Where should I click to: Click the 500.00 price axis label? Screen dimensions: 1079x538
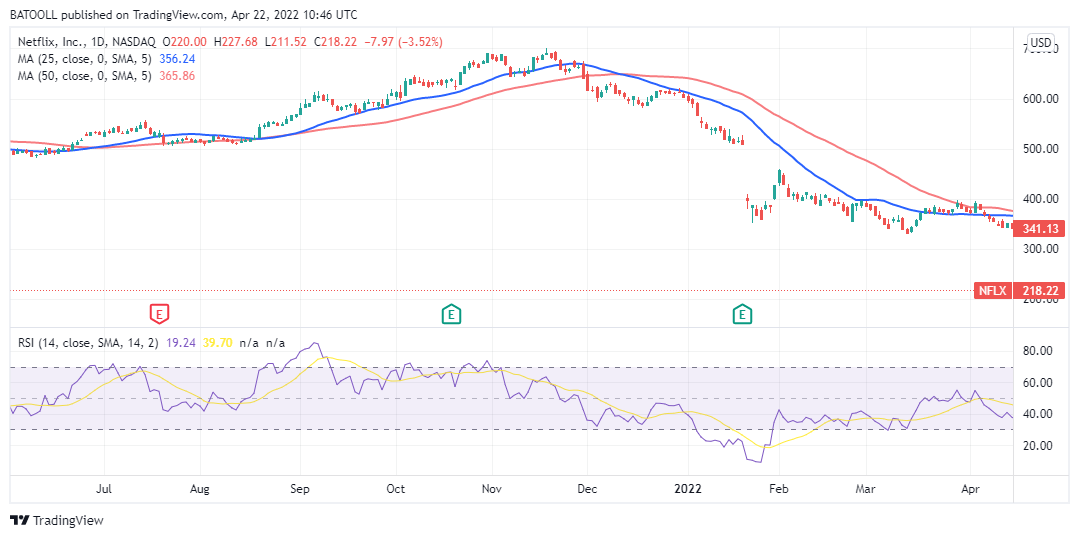click(x=1038, y=149)
